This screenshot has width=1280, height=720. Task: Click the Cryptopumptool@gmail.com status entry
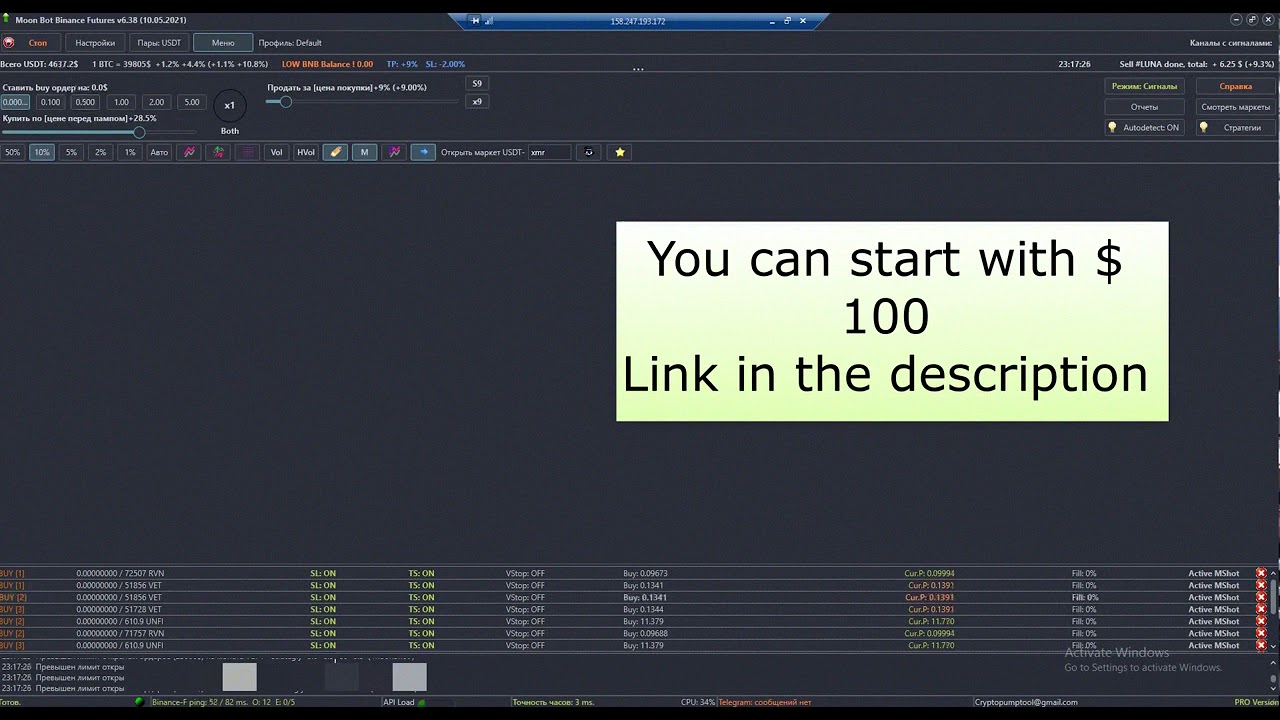tap(1026, 702)
